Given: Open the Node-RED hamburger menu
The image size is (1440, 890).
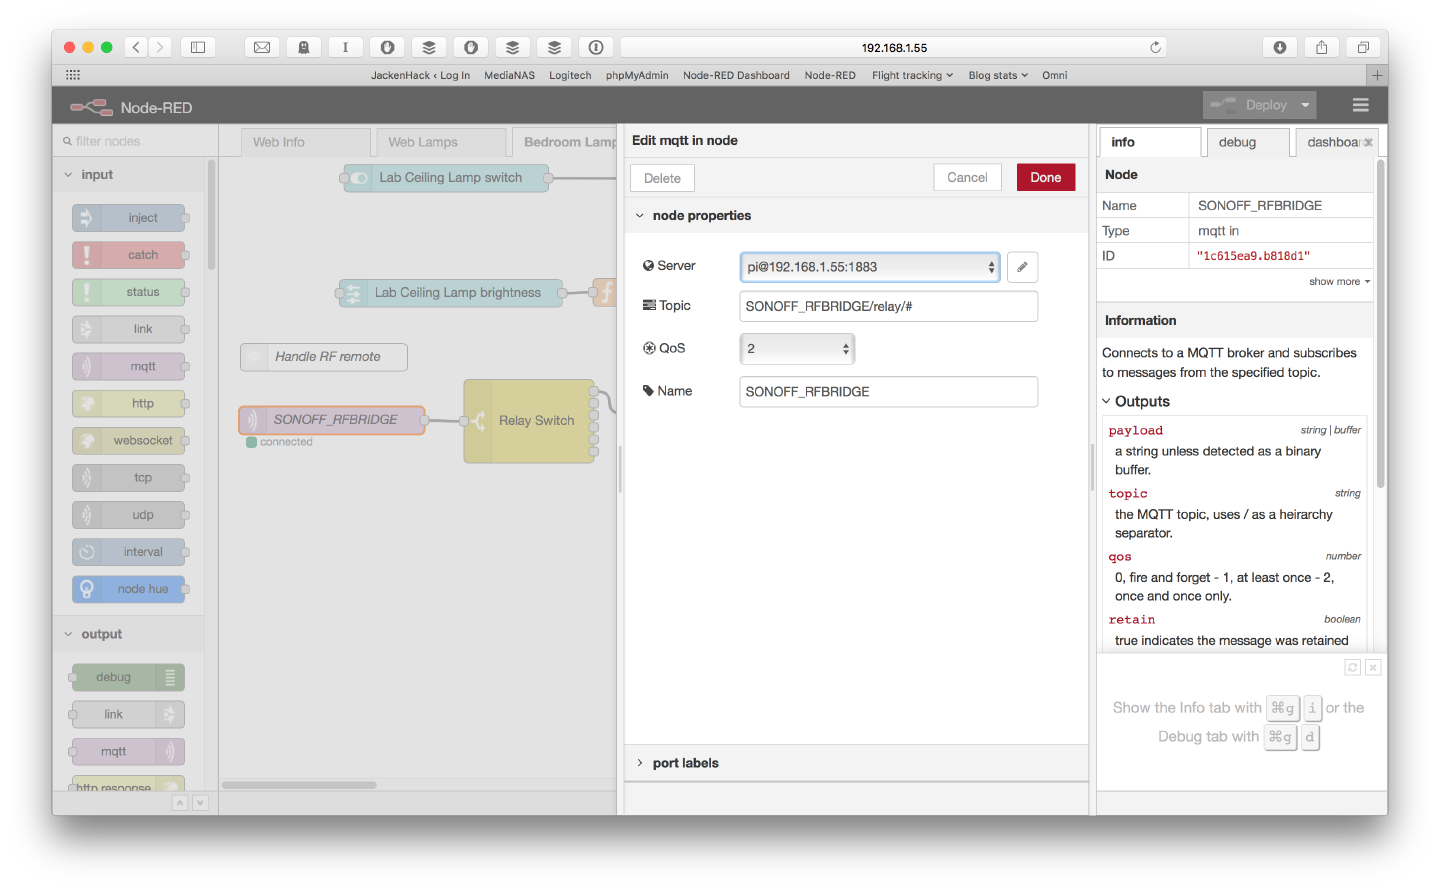Looking at the screenshot, I should tap(1360, 105).
